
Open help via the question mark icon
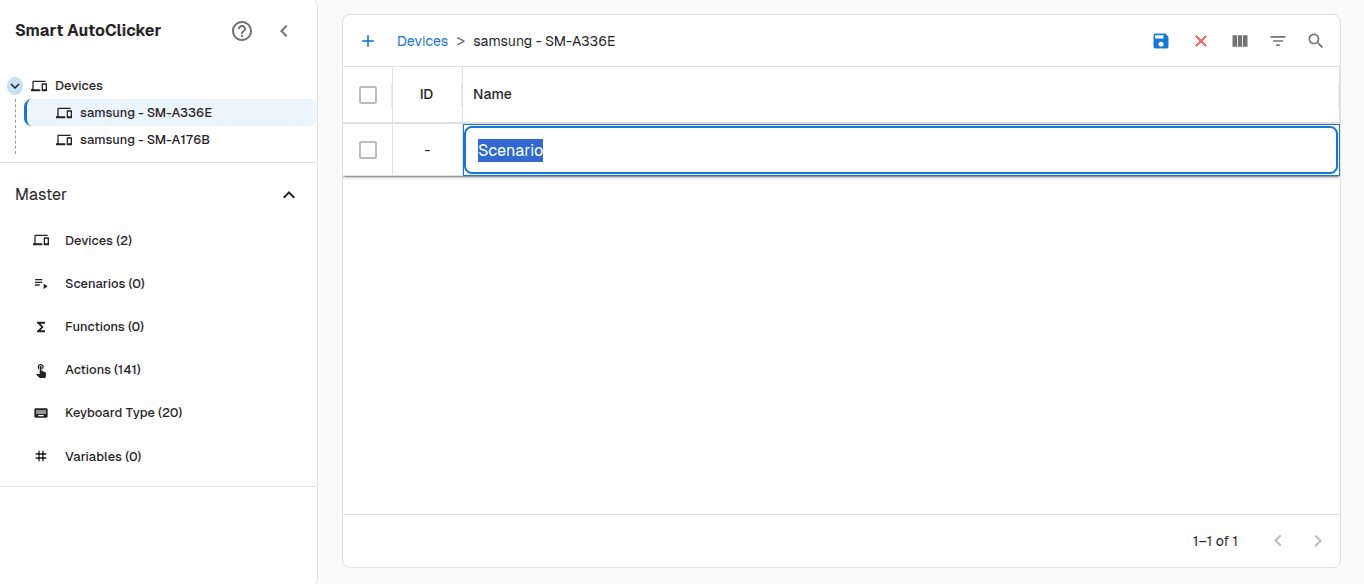click(x=242, y=30)
